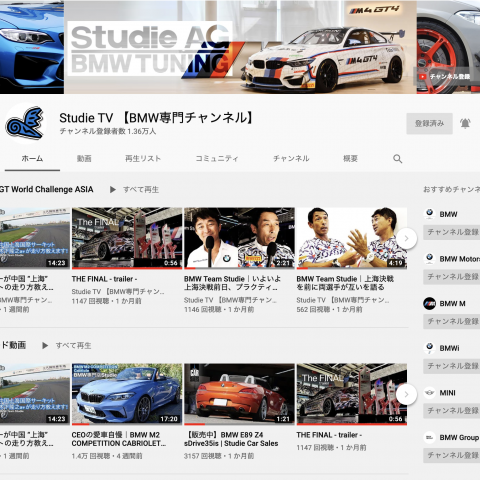This screenshot has height=480, width=480.
Task: Open the orange BMW Z4 thumbnail
Action: point(239,394)
